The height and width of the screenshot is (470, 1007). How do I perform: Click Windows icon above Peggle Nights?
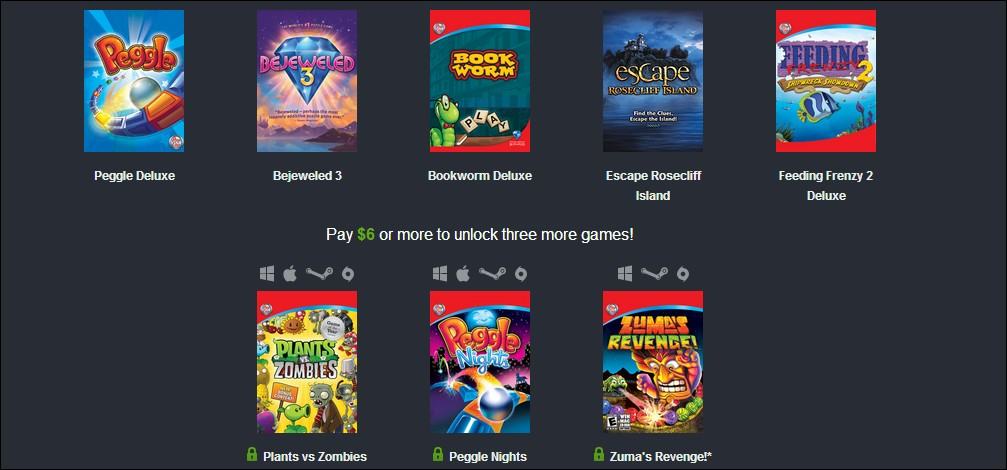coord(440,274)
